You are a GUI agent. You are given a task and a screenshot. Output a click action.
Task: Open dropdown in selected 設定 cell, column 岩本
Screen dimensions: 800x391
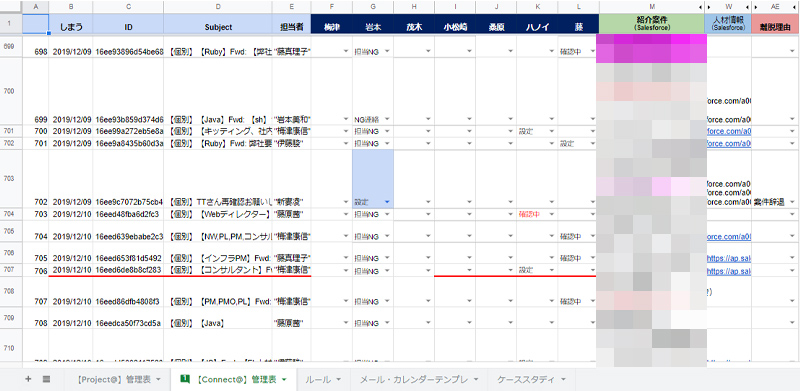(387, 202)
